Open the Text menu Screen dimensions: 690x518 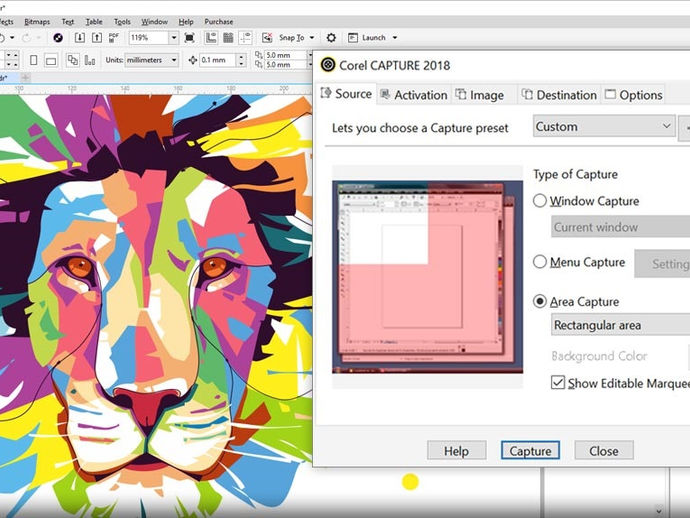(68, 22)
